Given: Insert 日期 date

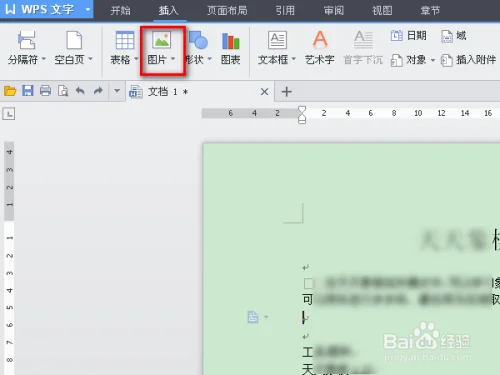Looking at the screenshot, I should (x=409, y=35).
